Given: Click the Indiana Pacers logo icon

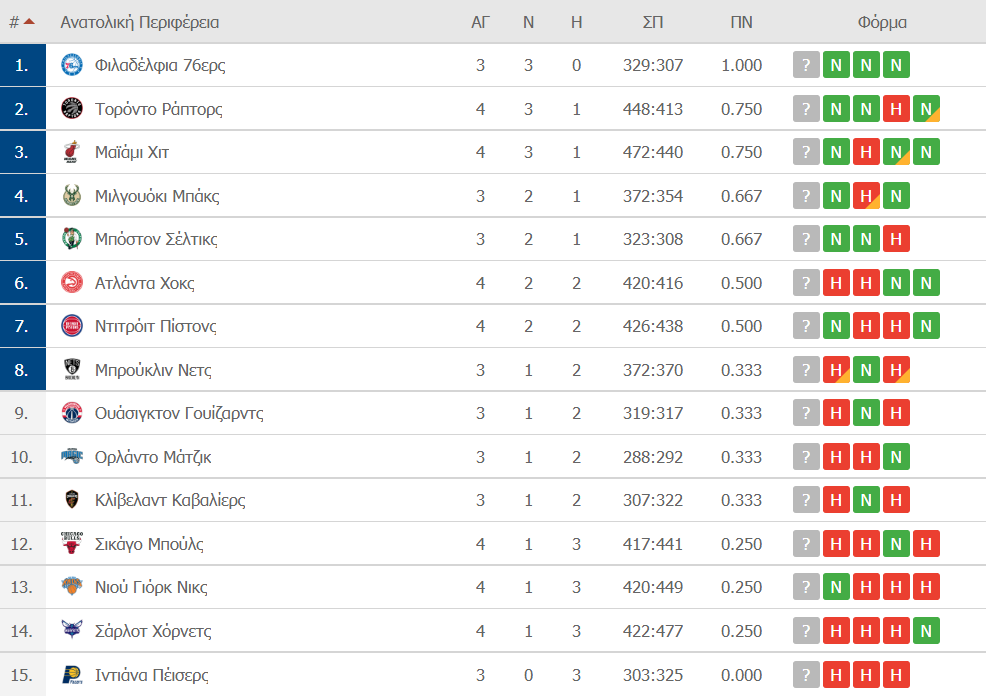Looking at the screenshot, I should 72,675.
